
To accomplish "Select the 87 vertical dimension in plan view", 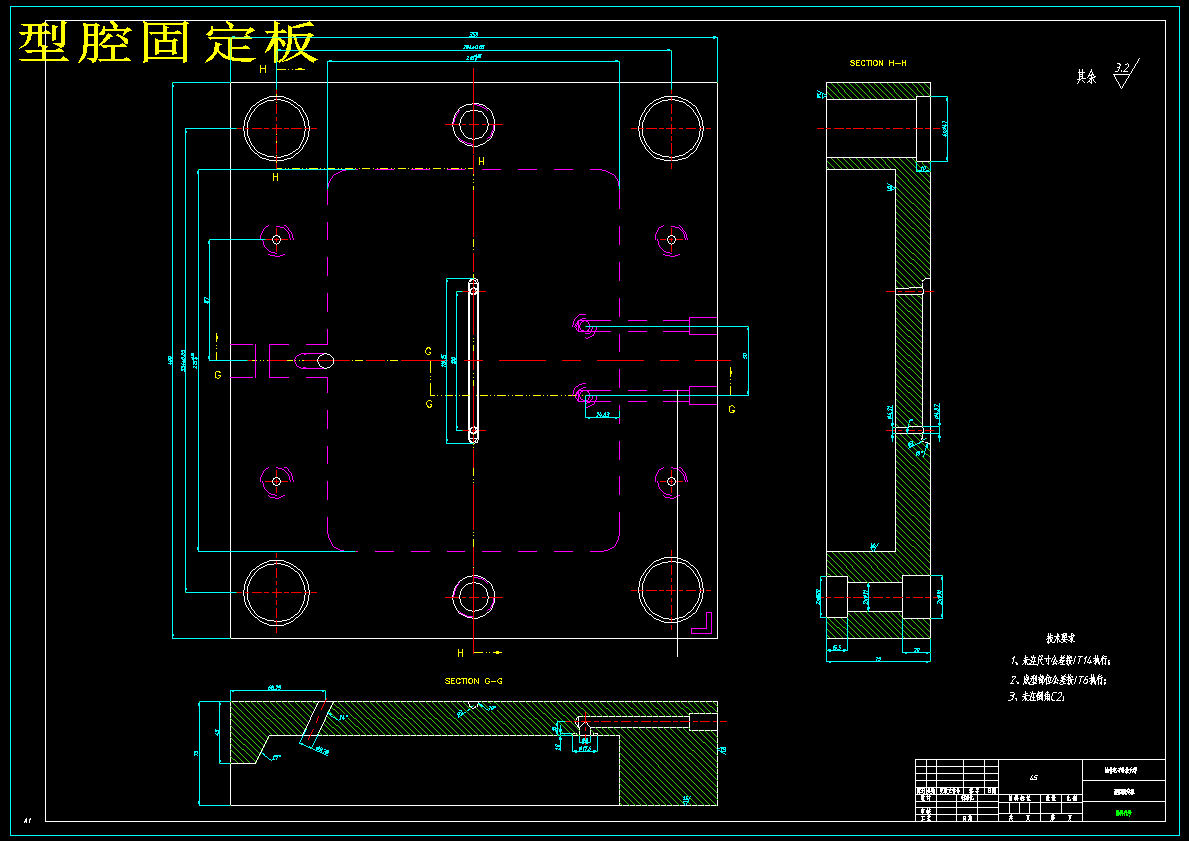I will (206, 300).
